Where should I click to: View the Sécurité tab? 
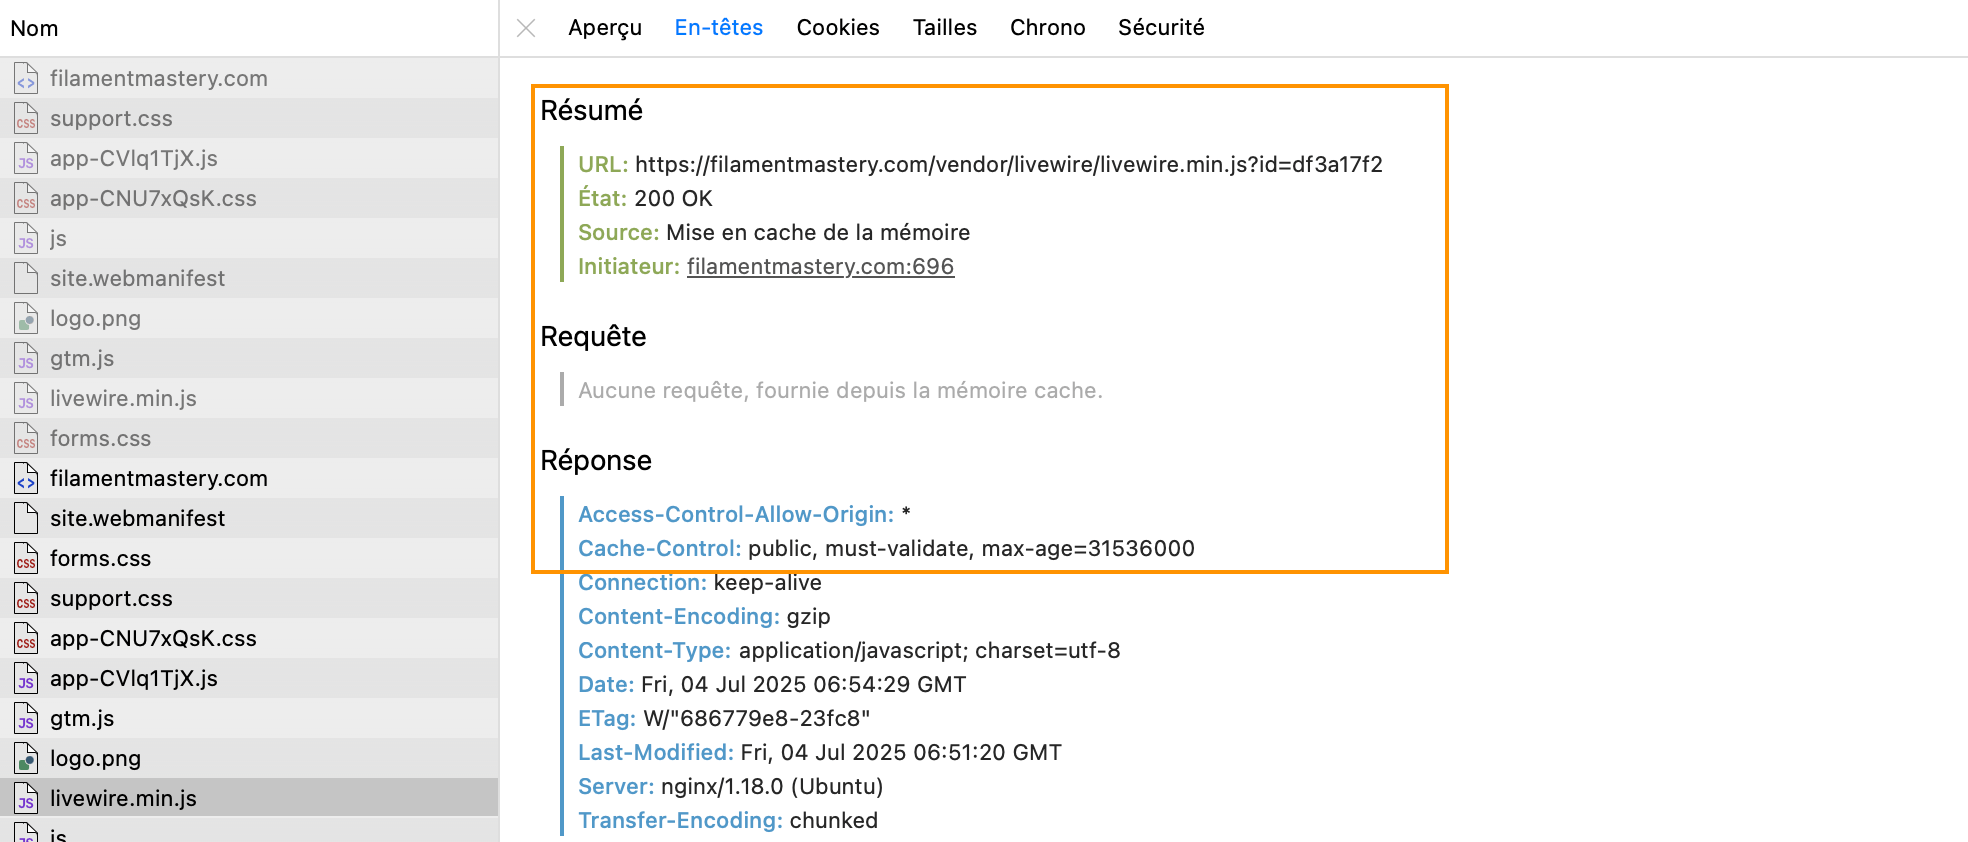tap(1161, 28)
